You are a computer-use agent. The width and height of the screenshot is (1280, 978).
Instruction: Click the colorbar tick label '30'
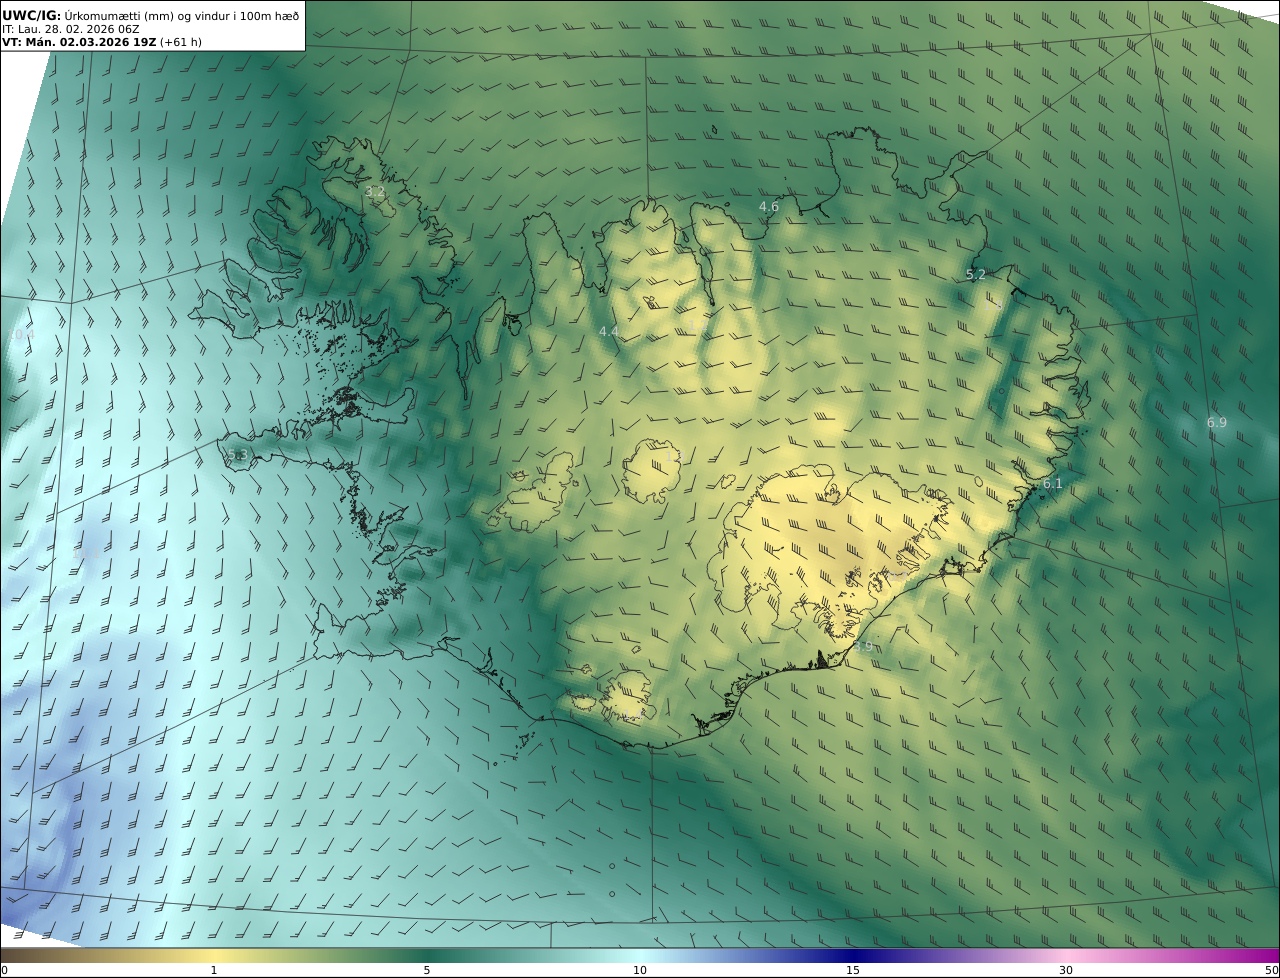(1066, 970)
